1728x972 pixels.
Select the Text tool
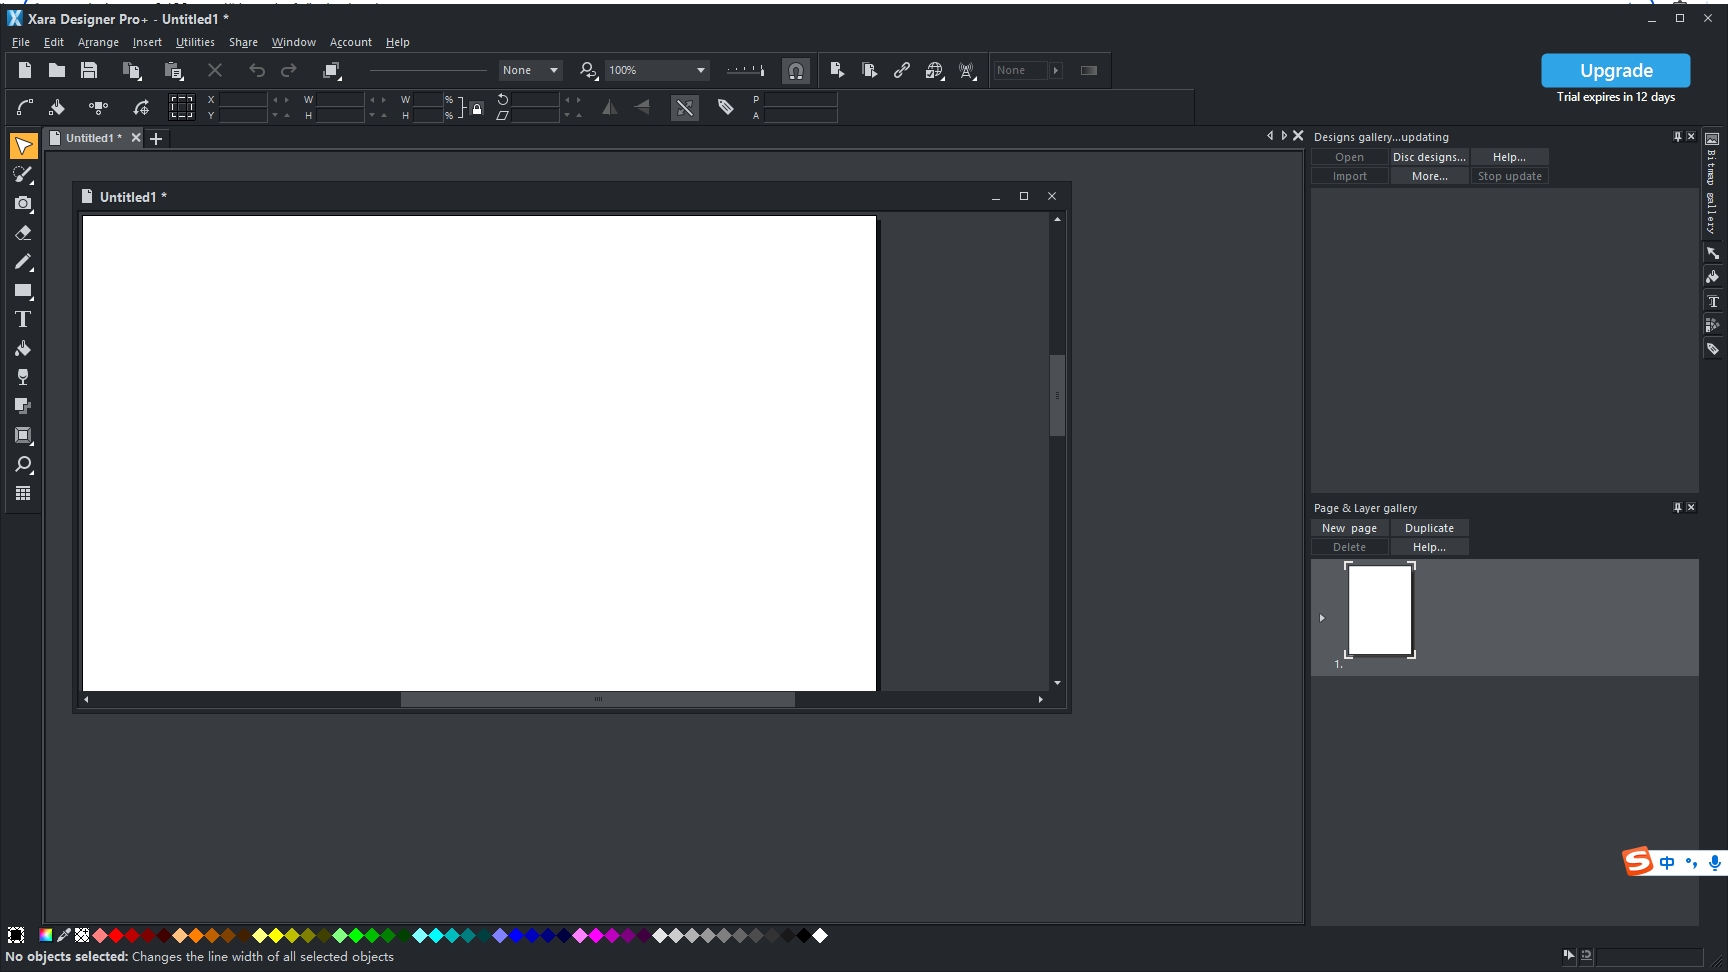[22, 320]
